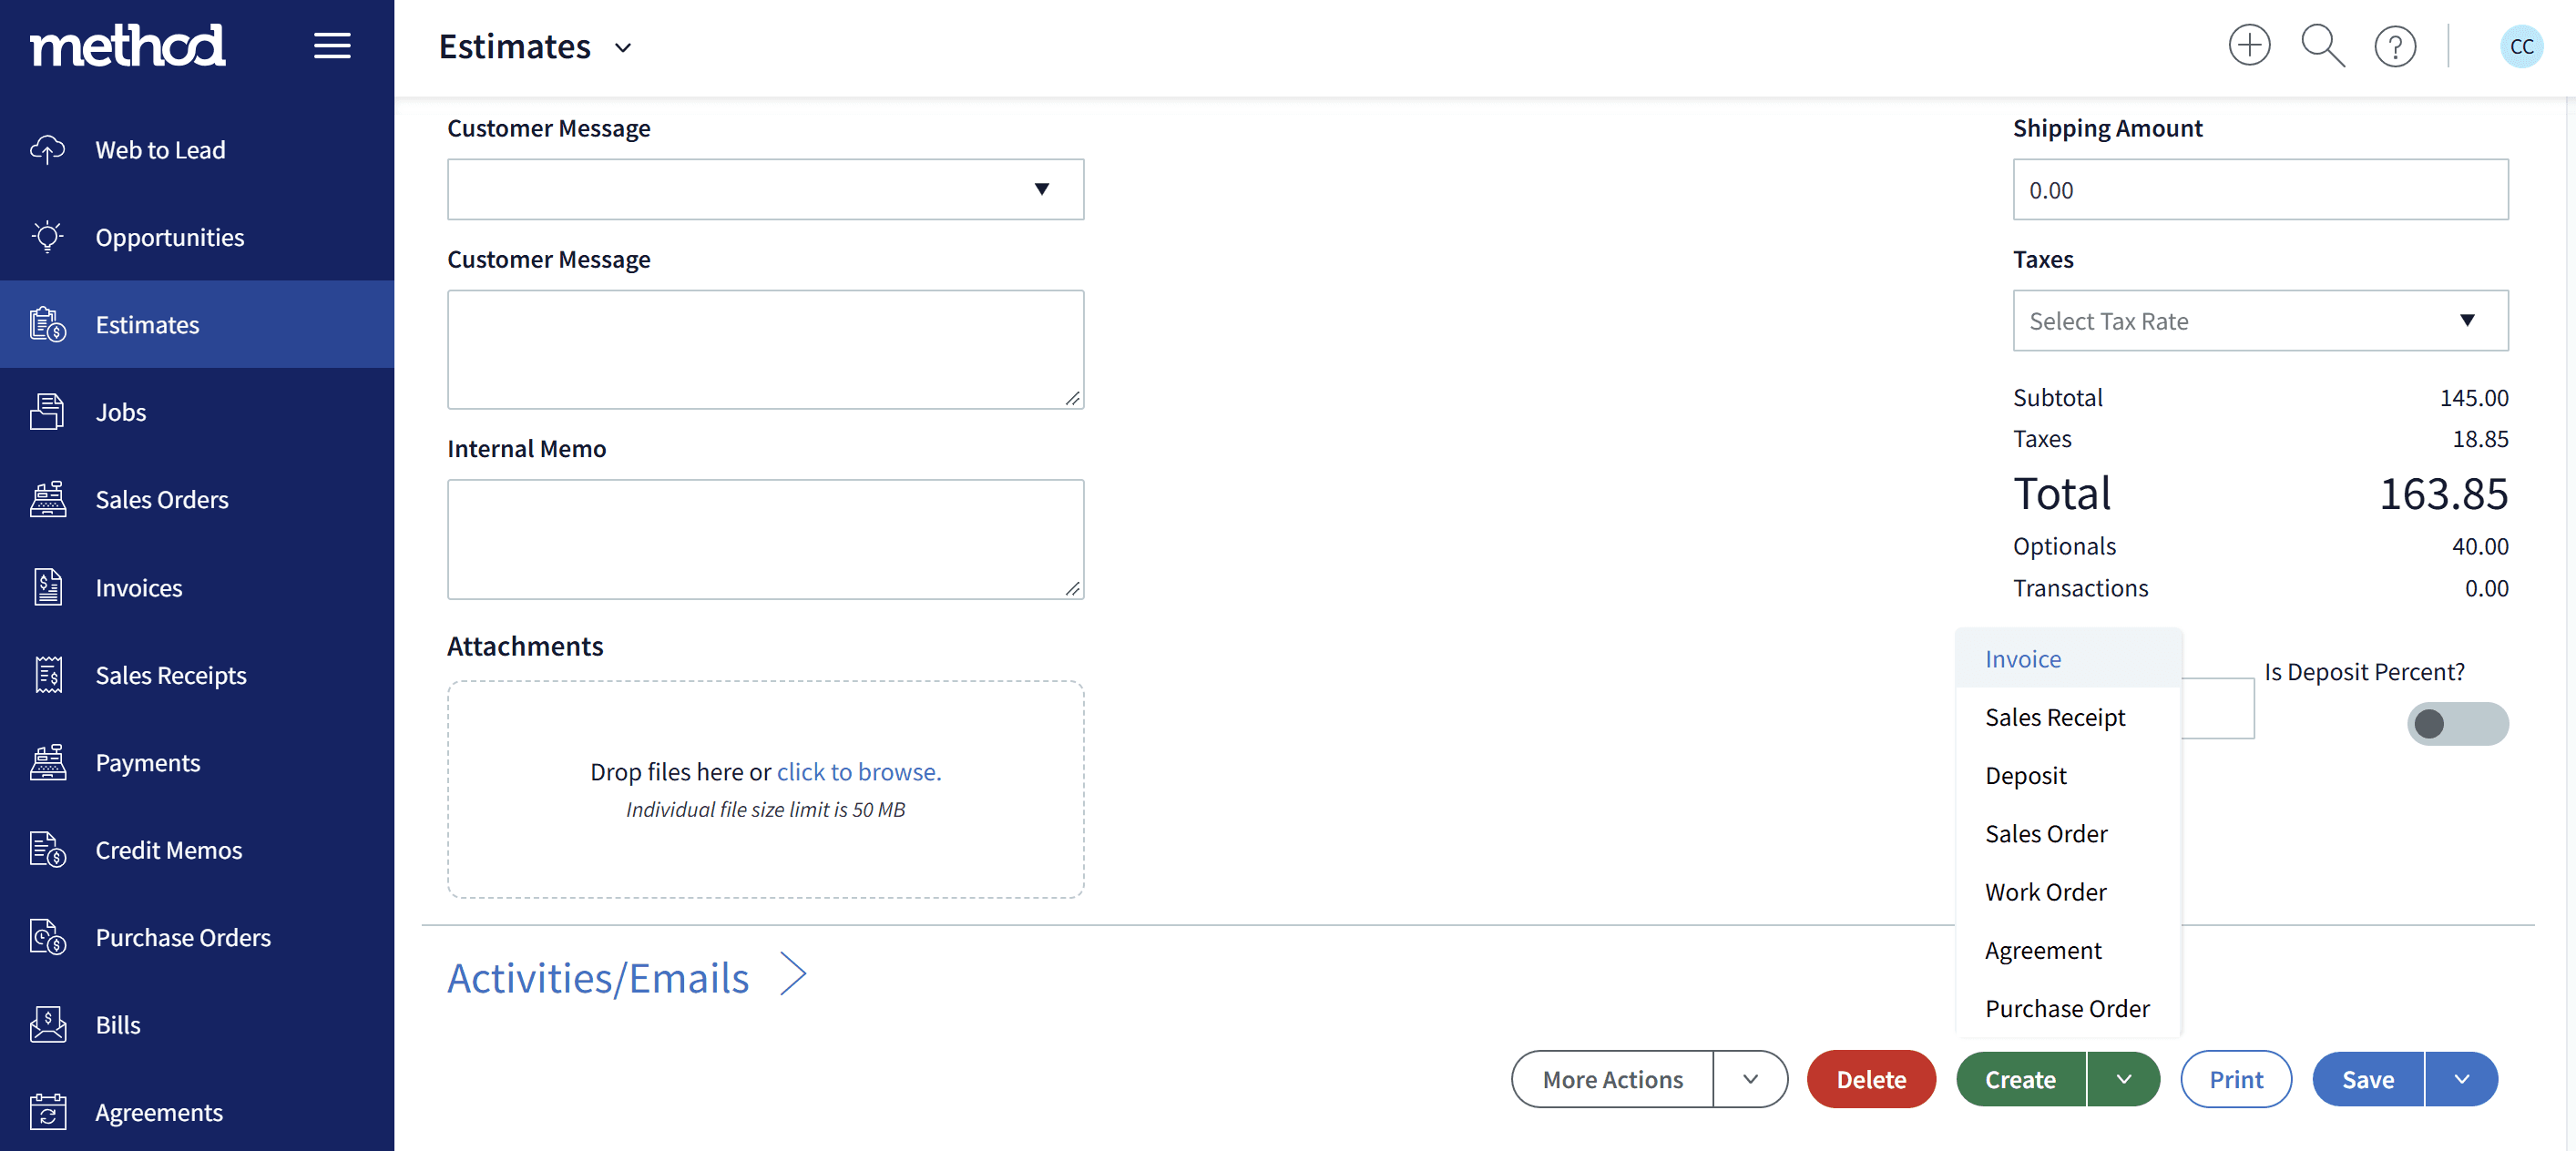The height and width of the screenshot is (1151, 2576).
Task: Click the Invoices document icon
Action: 47,587
